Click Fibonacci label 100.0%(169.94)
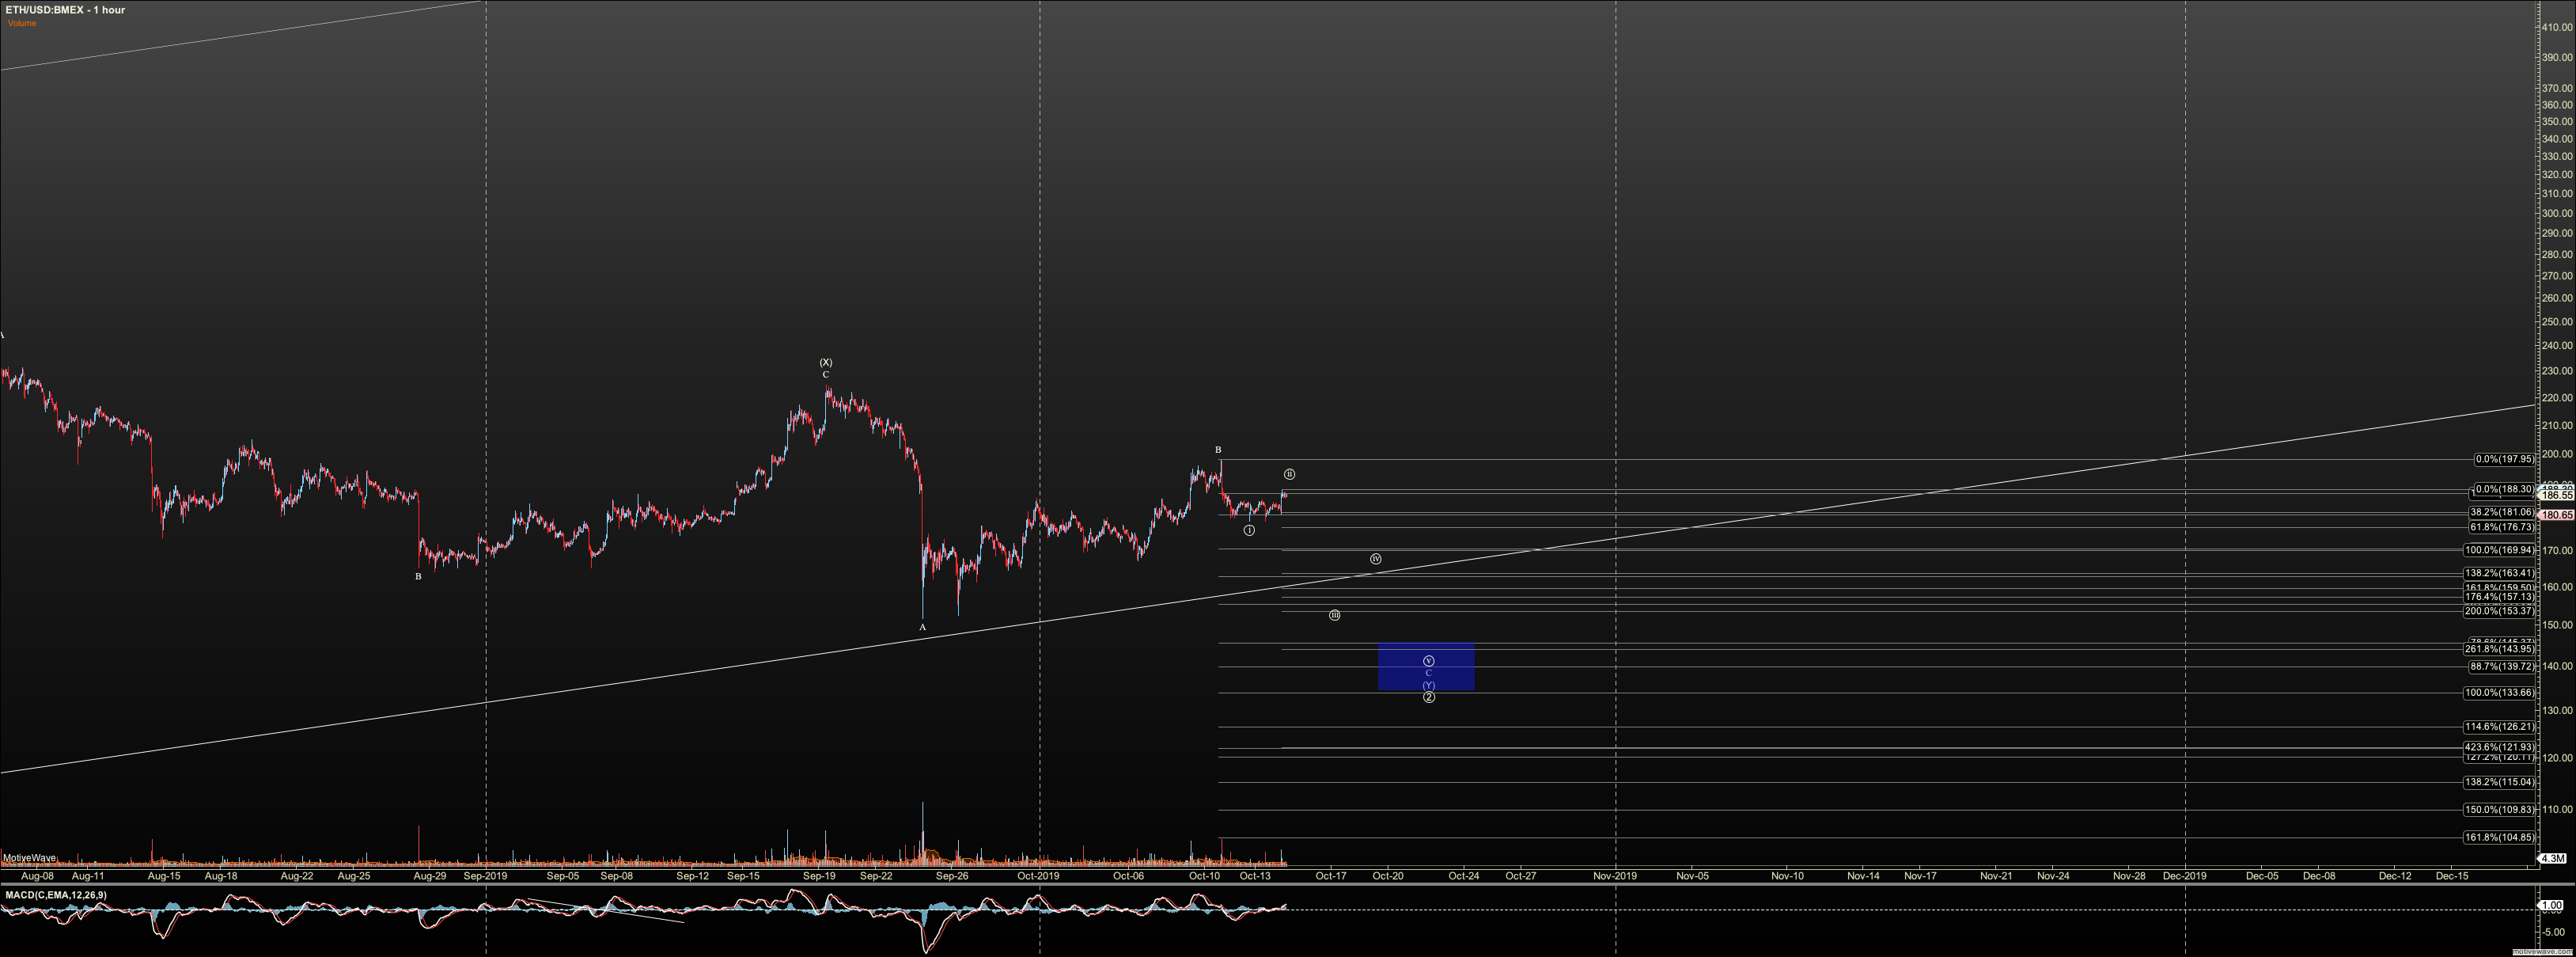The image size is (2576, 957). (x=2498, y=550)
